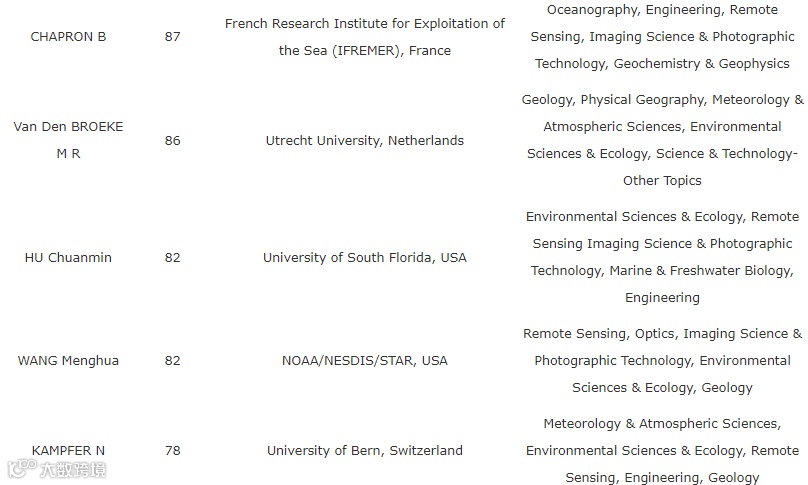Click Remote Sensing, Optics fields text
This screenshot has width=808, height=485.
(x=662, y=360)
